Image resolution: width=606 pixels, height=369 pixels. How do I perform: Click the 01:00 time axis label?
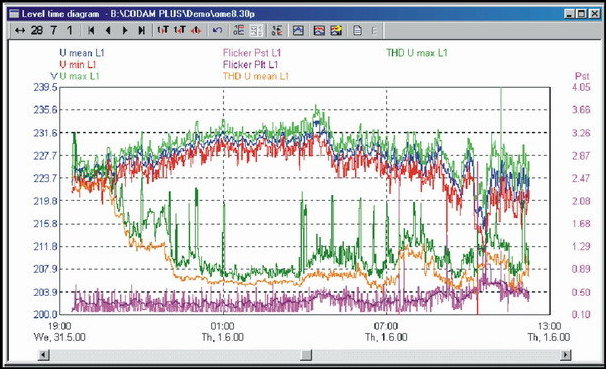click(x=223, y=326)
